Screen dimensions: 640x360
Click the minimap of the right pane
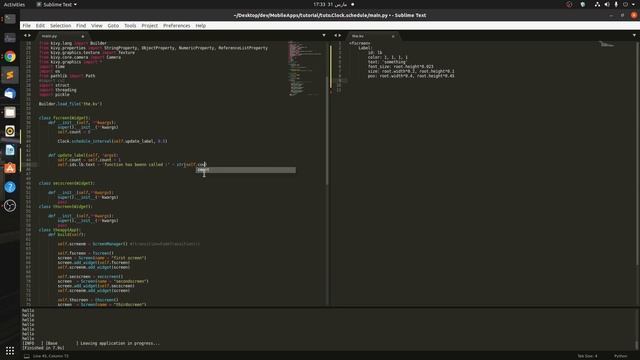pos(608,44)
